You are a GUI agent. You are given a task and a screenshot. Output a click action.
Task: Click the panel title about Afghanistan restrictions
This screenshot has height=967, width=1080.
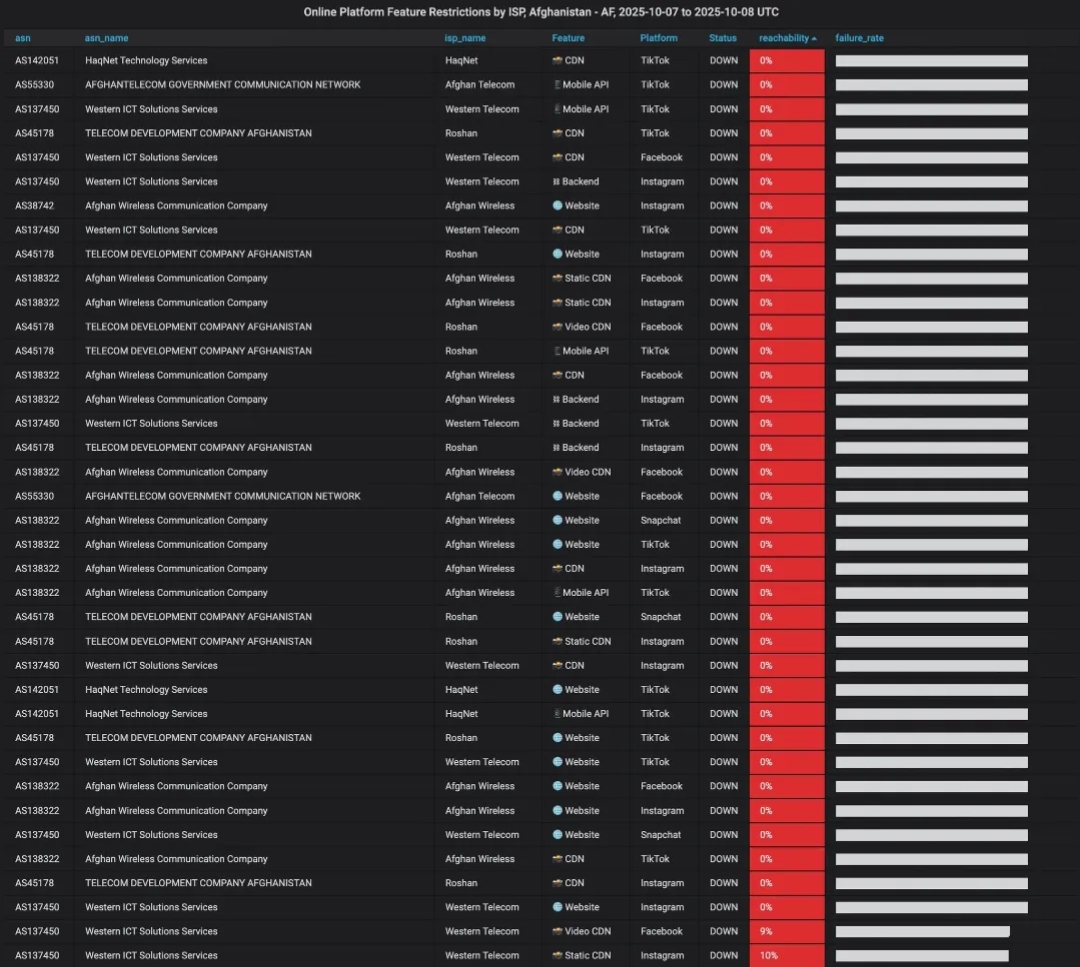pos(540,13)
